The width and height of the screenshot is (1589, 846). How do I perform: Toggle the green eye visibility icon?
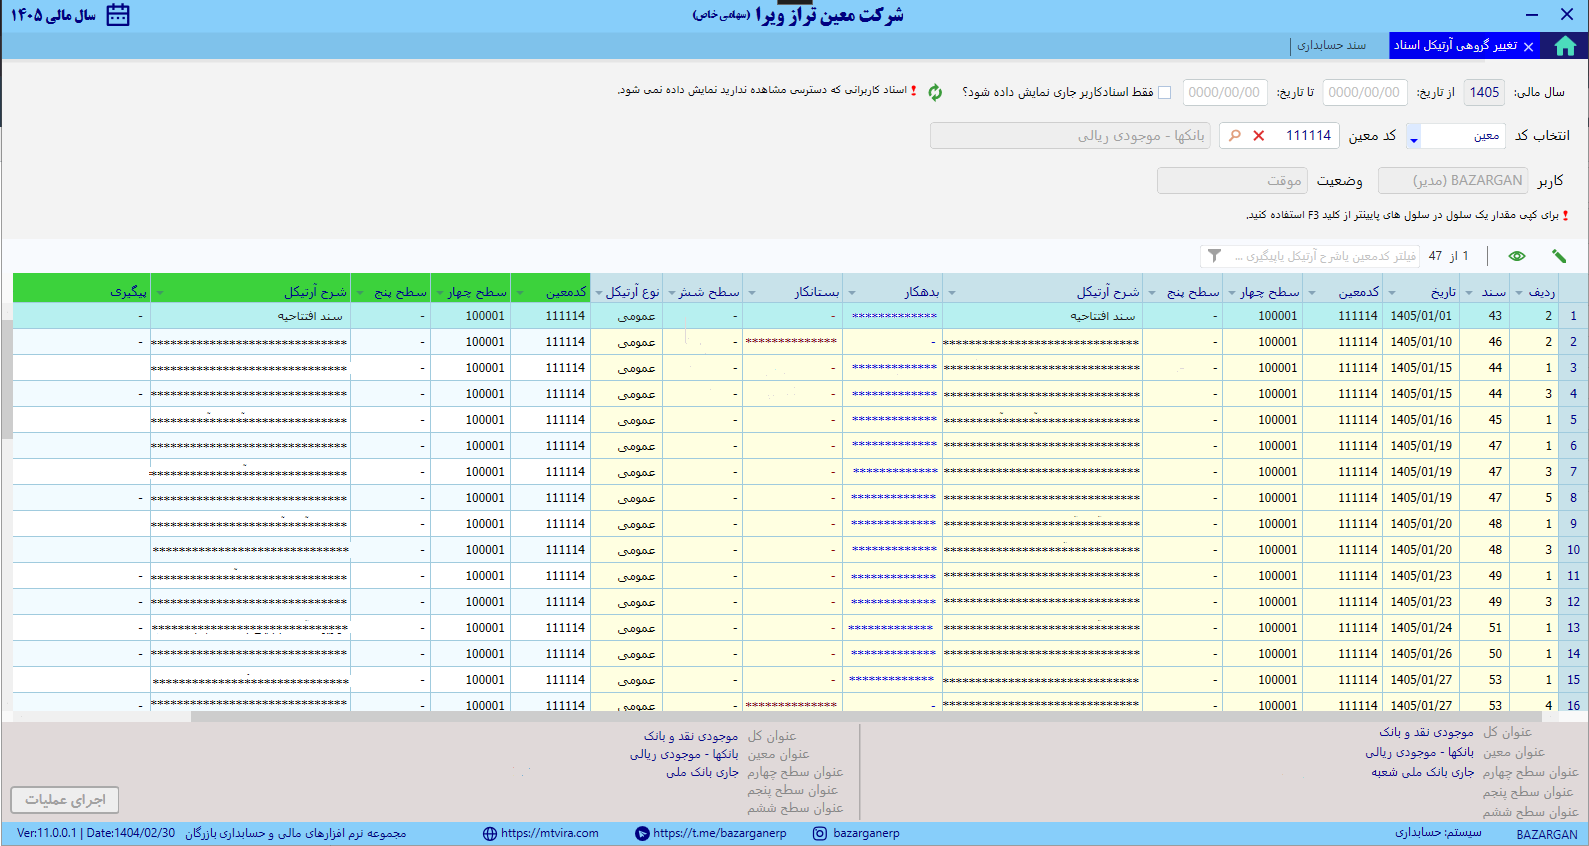(1517, 256)
